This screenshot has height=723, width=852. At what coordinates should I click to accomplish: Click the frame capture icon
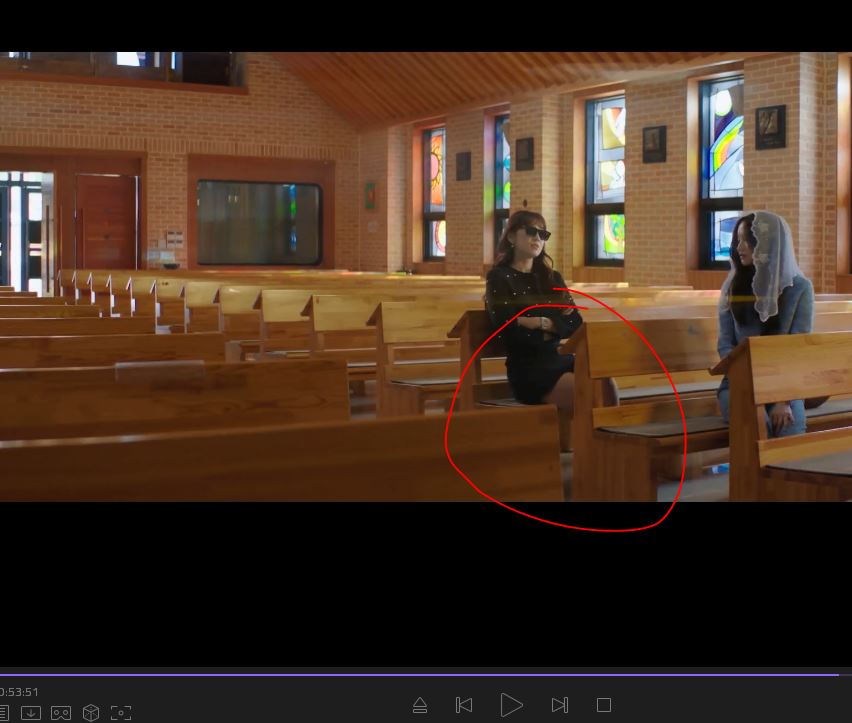point(121,713)
